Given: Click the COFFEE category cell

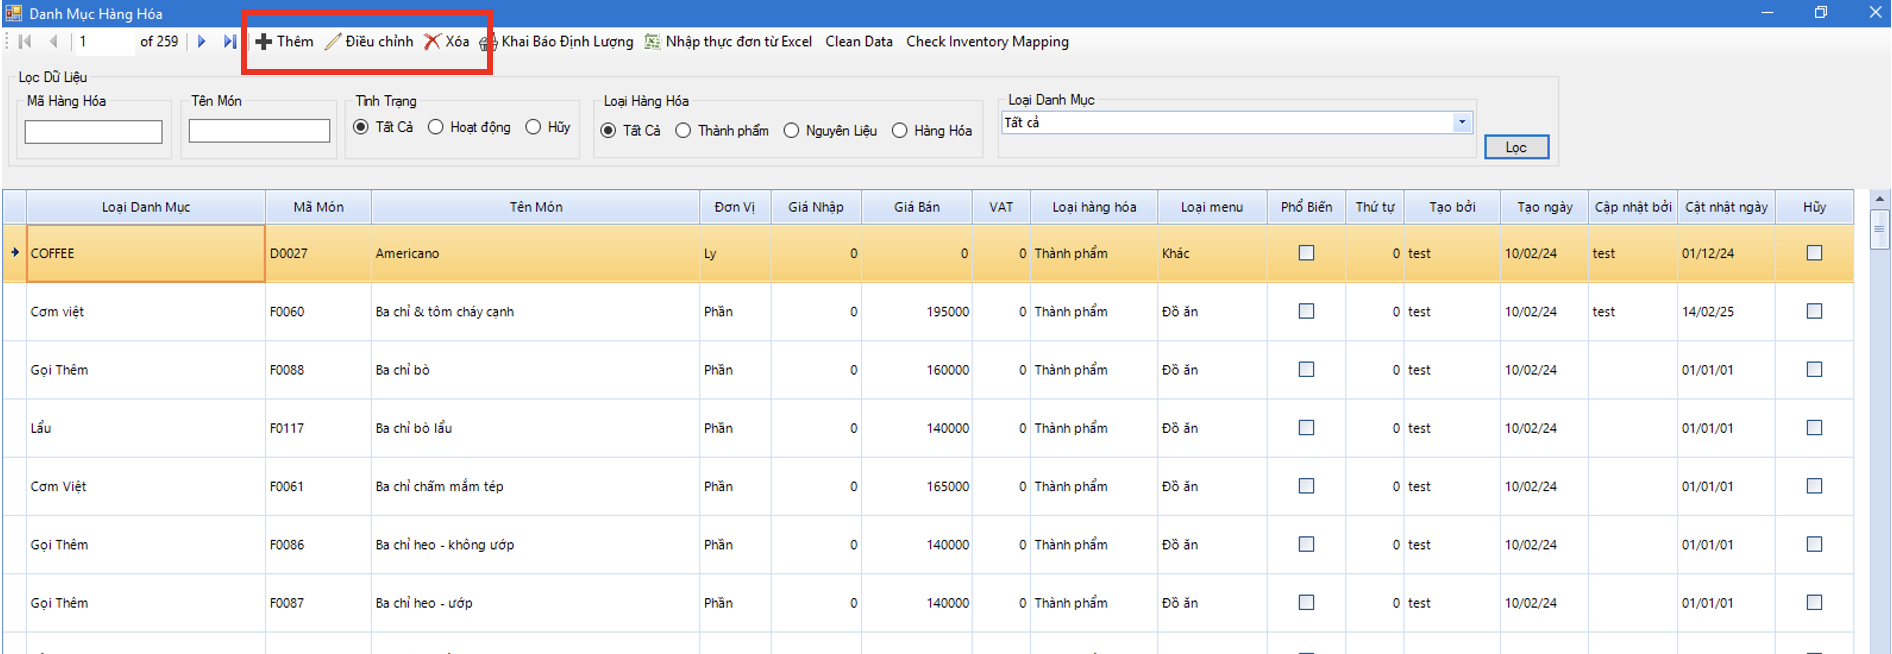Looking at the screenshot, I should tap(146, 253).
